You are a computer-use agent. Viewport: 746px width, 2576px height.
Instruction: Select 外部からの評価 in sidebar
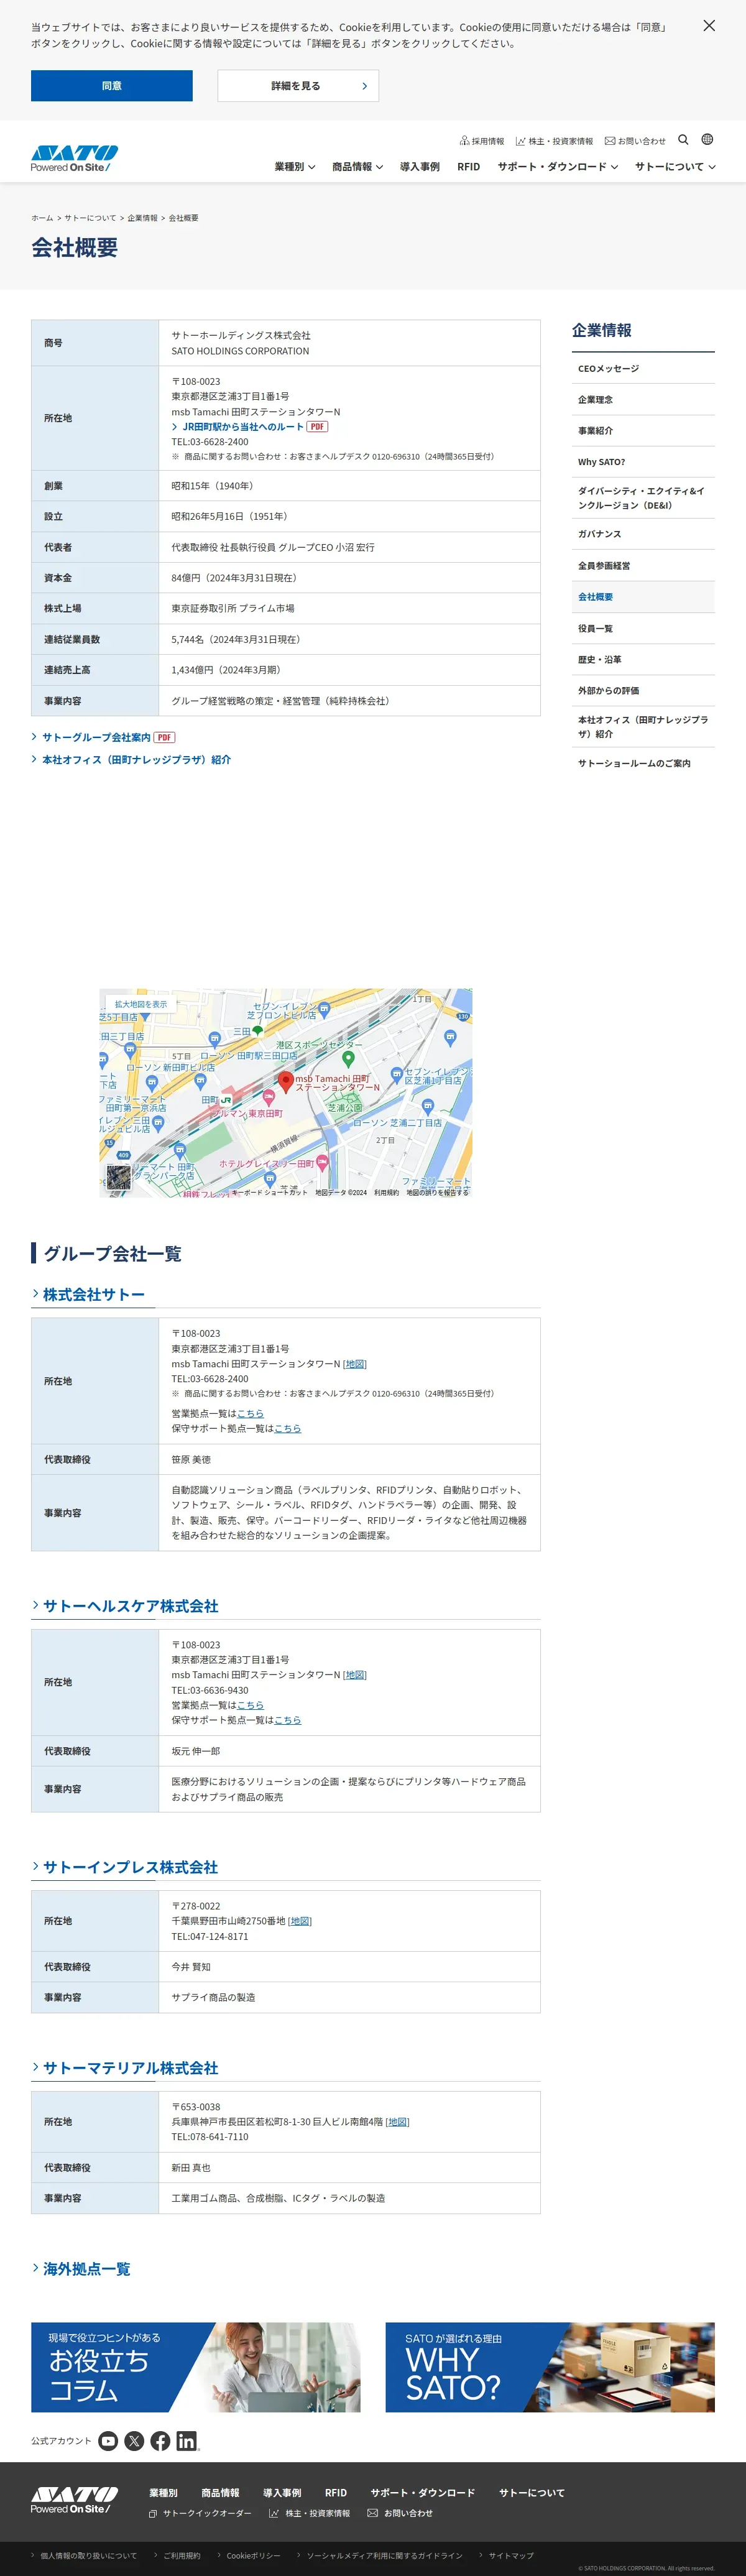click(x=643, y=691)
